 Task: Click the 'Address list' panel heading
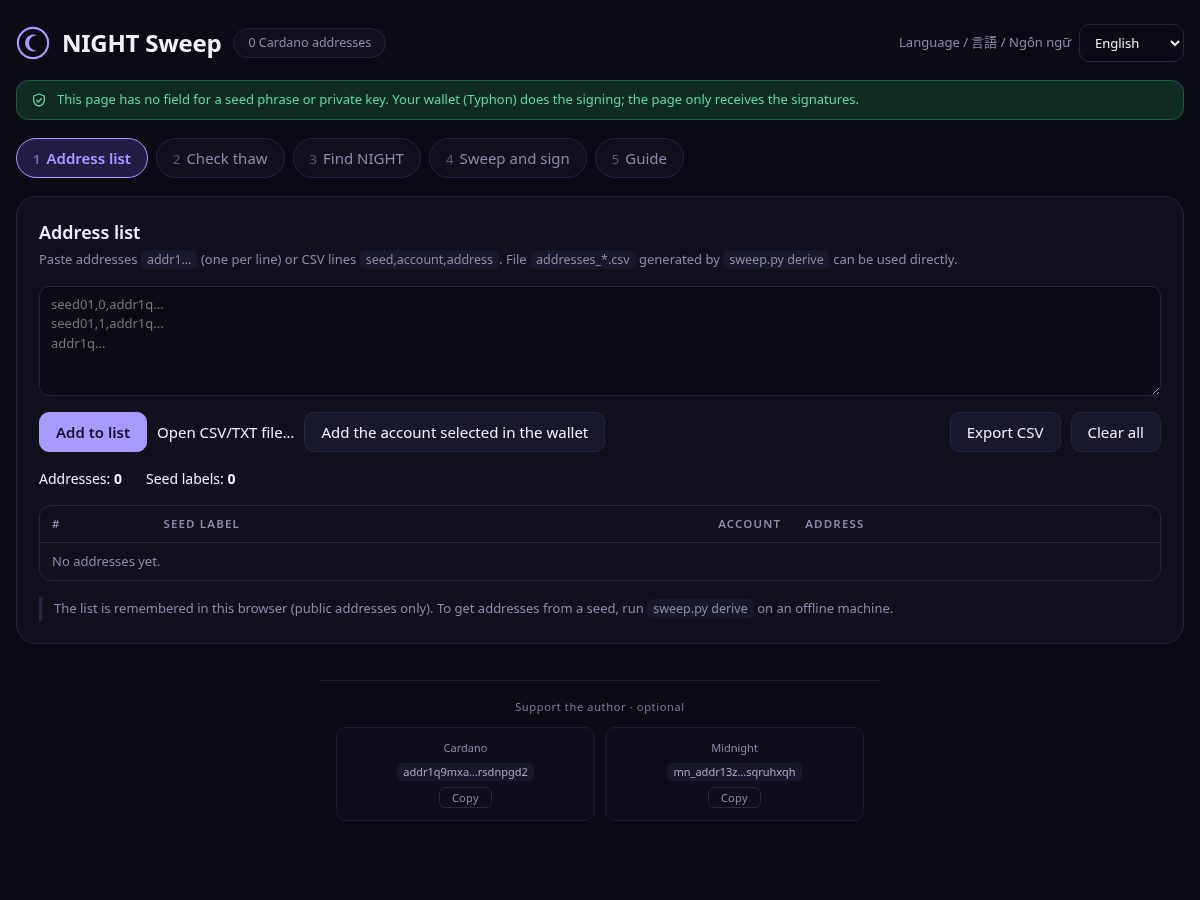point(89,232)
